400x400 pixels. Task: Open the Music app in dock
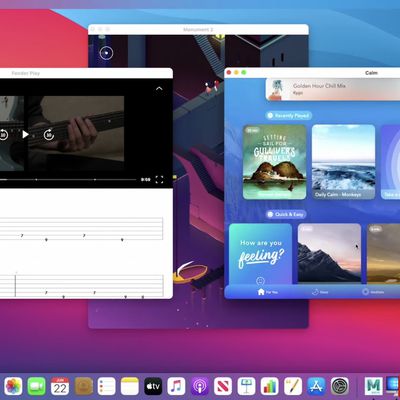point(176,386)
